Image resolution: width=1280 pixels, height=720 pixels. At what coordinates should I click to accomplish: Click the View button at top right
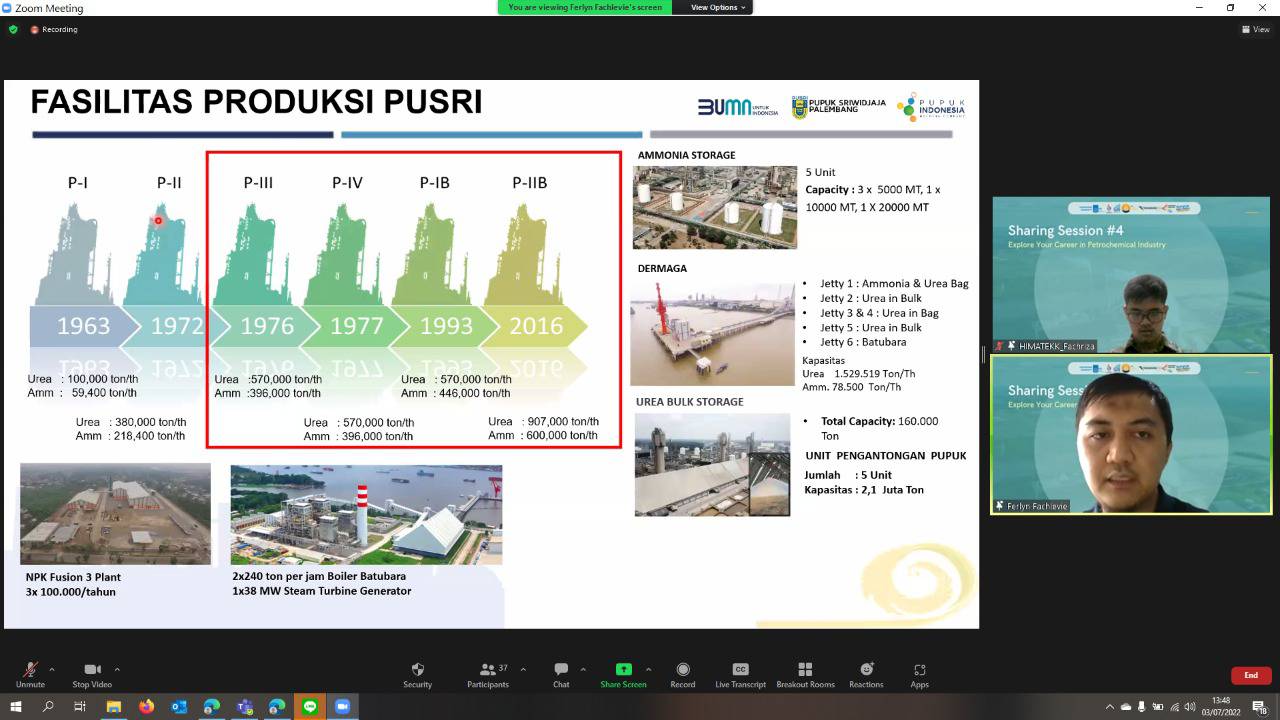tap(1255, 29)
